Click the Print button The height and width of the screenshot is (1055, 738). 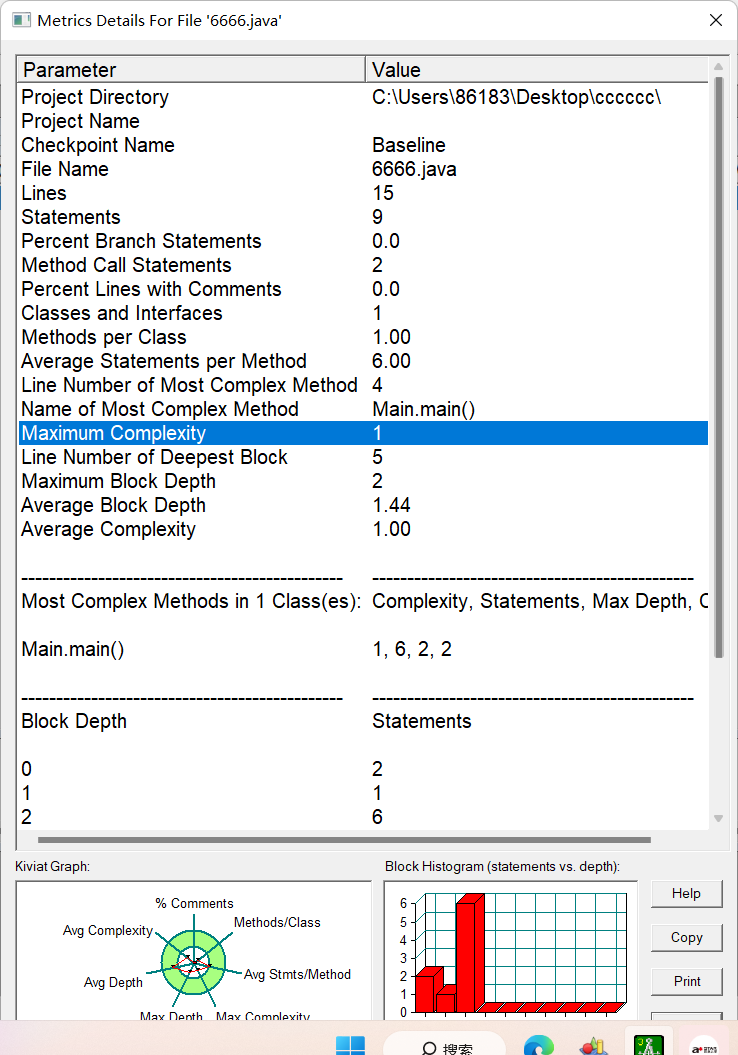coord(686,981)
